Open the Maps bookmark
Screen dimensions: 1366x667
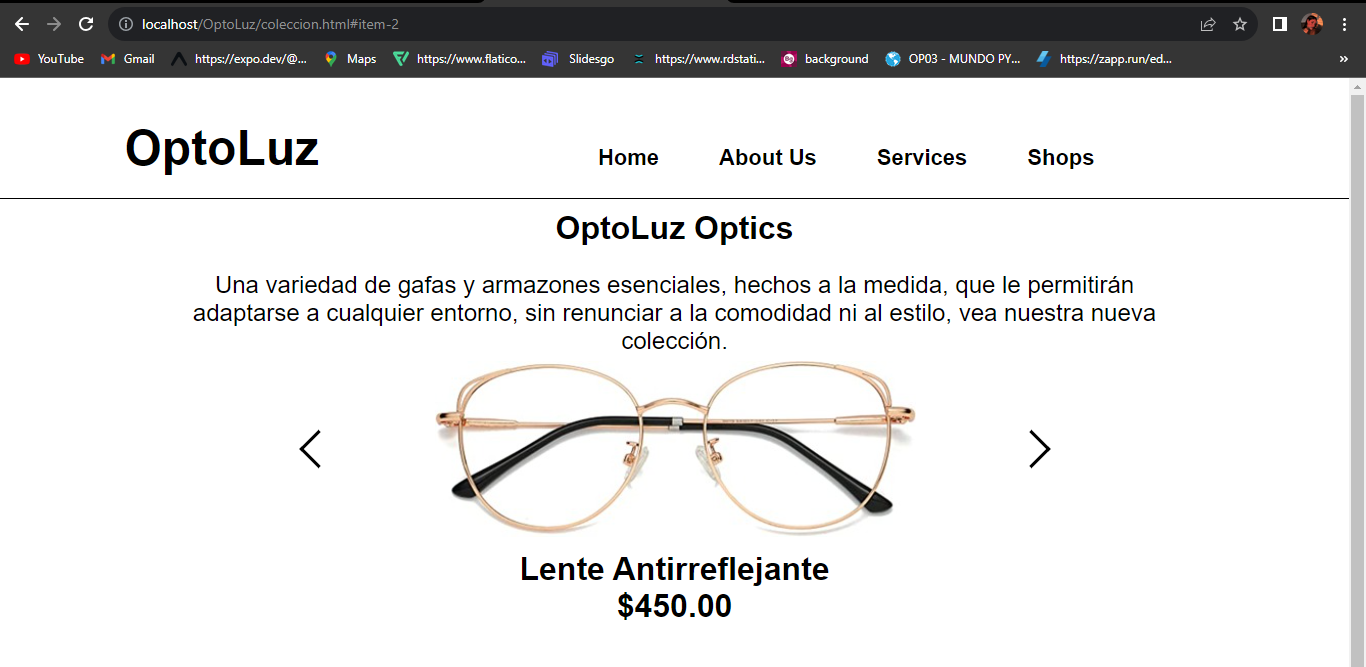(350, 59)
